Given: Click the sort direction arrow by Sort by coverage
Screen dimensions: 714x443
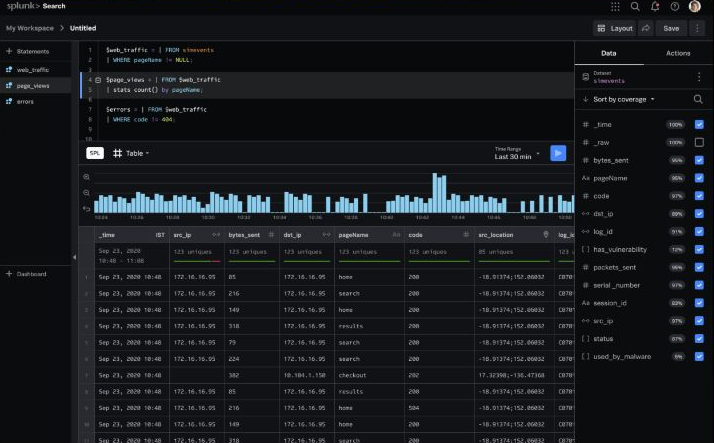Looking at the screenshot, I should click(586, 99).
